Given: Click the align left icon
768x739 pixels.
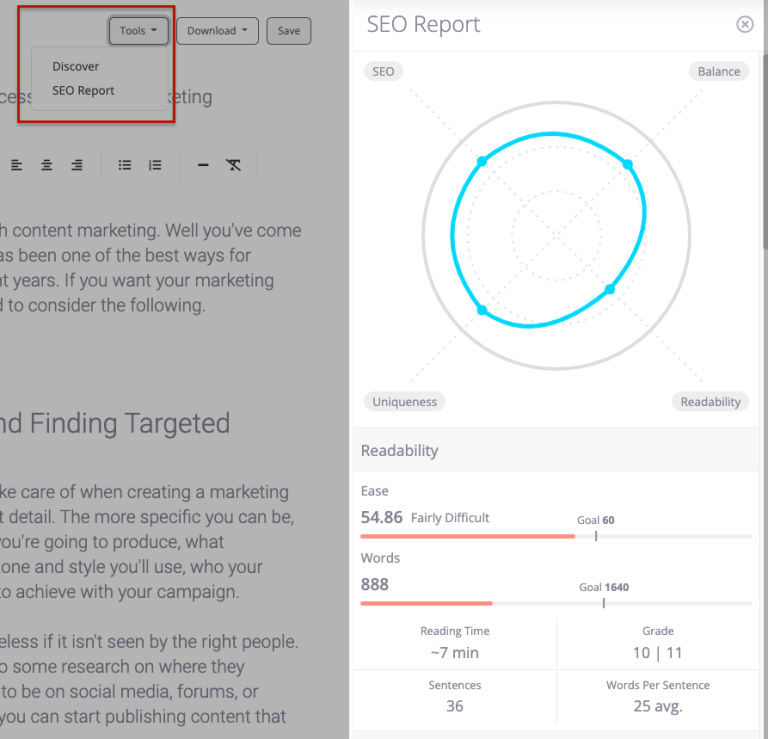Looking at the screenshot, I should (x=17, y=165).
